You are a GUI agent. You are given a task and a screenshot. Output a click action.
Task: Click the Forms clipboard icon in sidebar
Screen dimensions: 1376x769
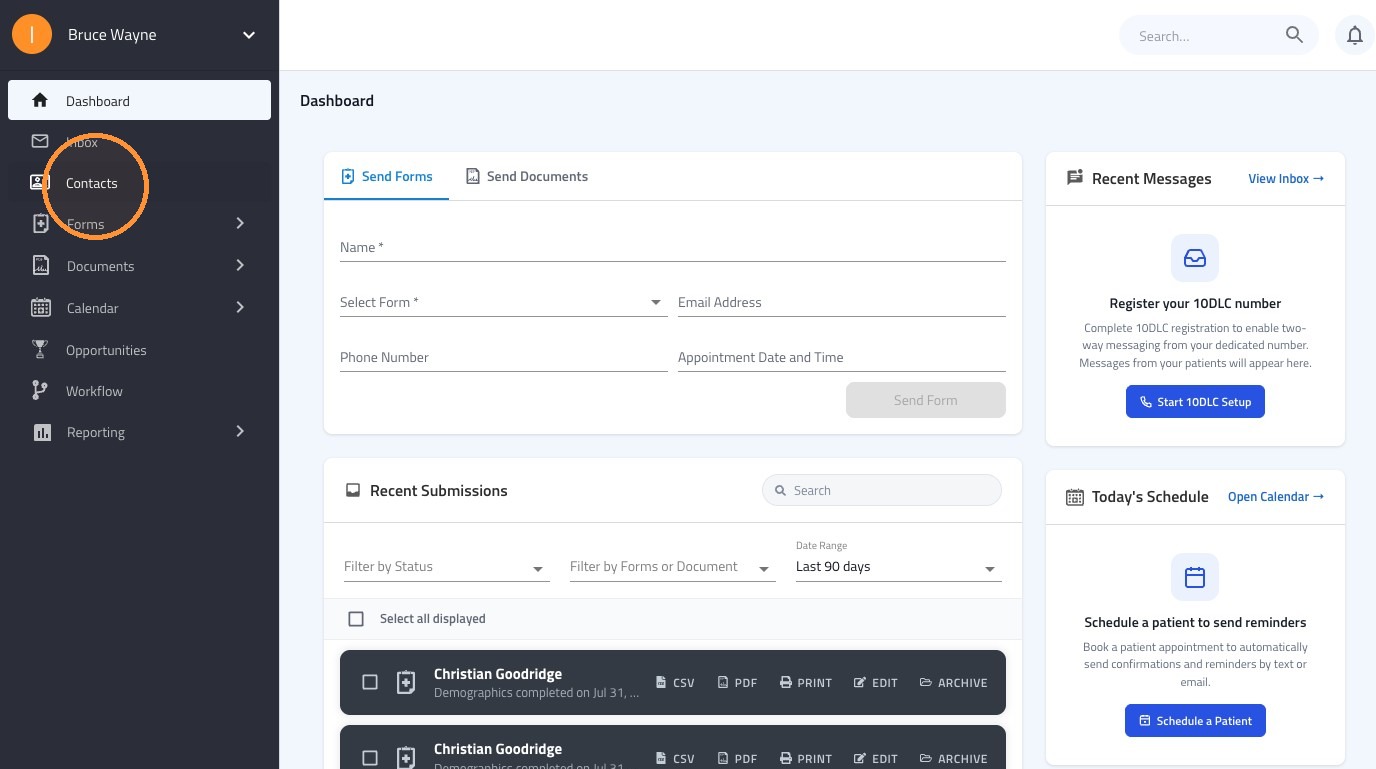click(x=40, y=224)
